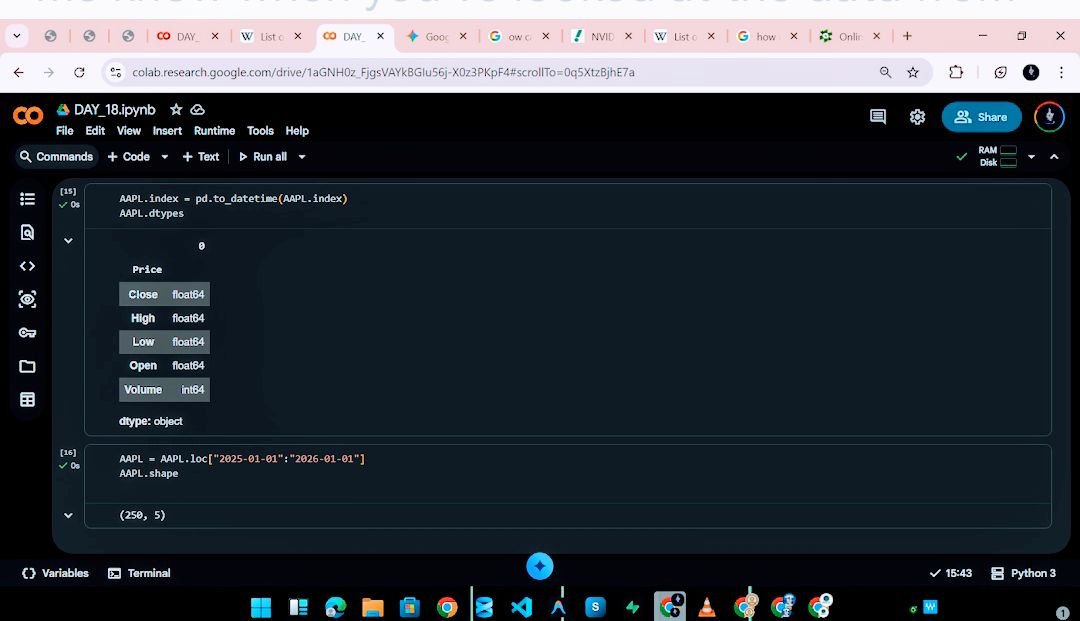This screenshot has width=1080, height=621.
Task: Open the browser extensions puzzle icon
Action: (956, 72)
